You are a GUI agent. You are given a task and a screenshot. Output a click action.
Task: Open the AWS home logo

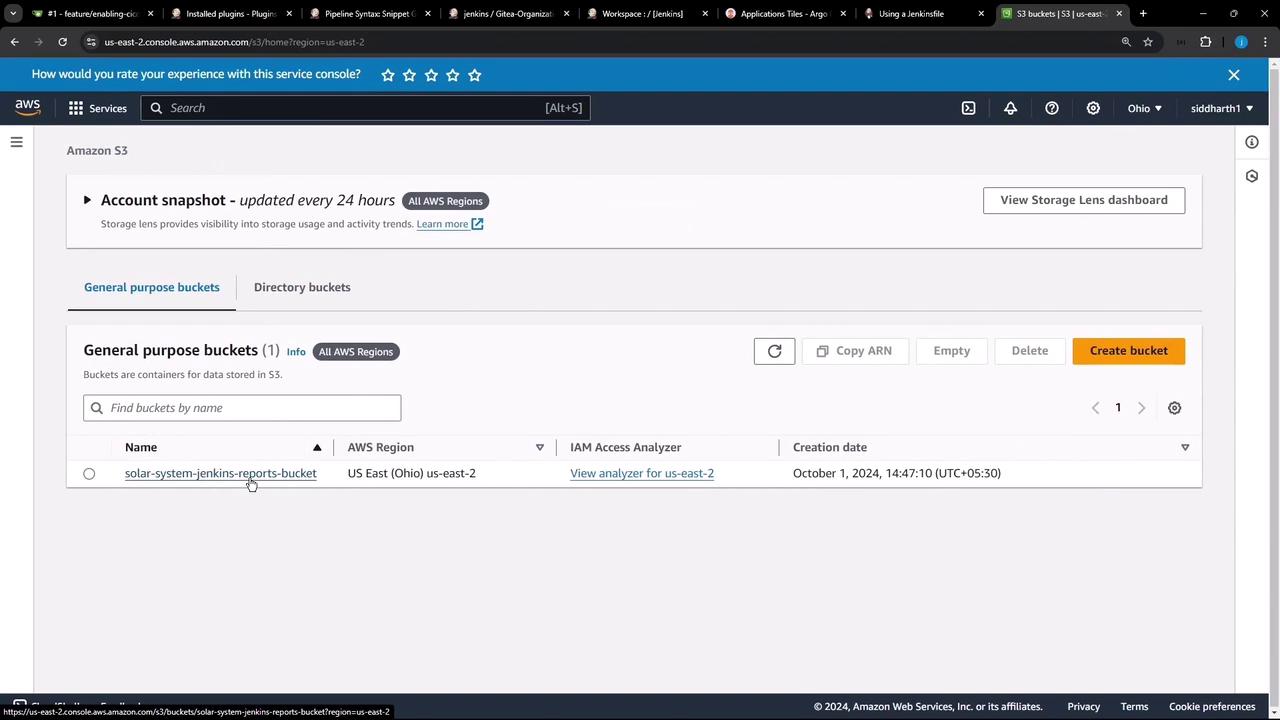[x=28, y=108]
